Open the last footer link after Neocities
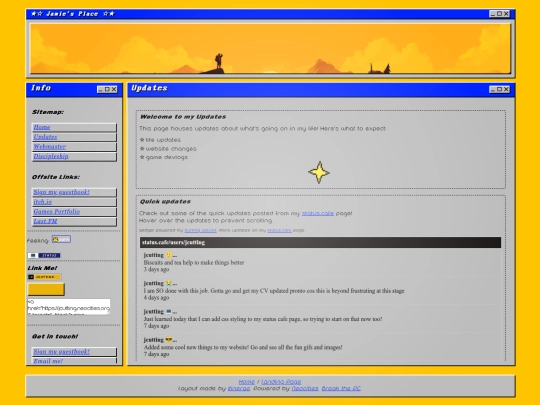Image resolution: width=540 pixels, height=405 pixels. (x=341, y=388)
